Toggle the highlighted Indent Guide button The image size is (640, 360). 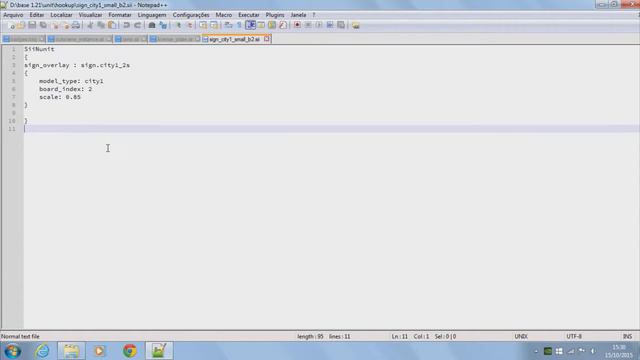tap(251, 25)
